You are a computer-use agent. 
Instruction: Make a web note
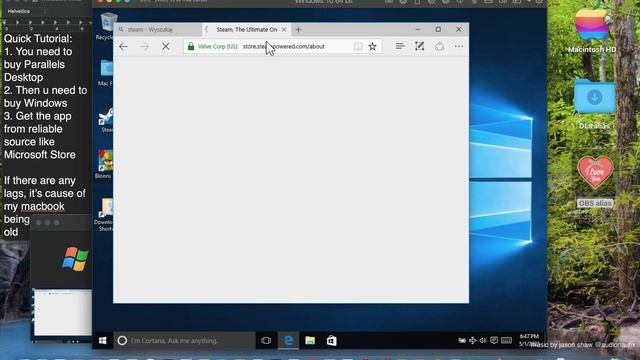420,47
